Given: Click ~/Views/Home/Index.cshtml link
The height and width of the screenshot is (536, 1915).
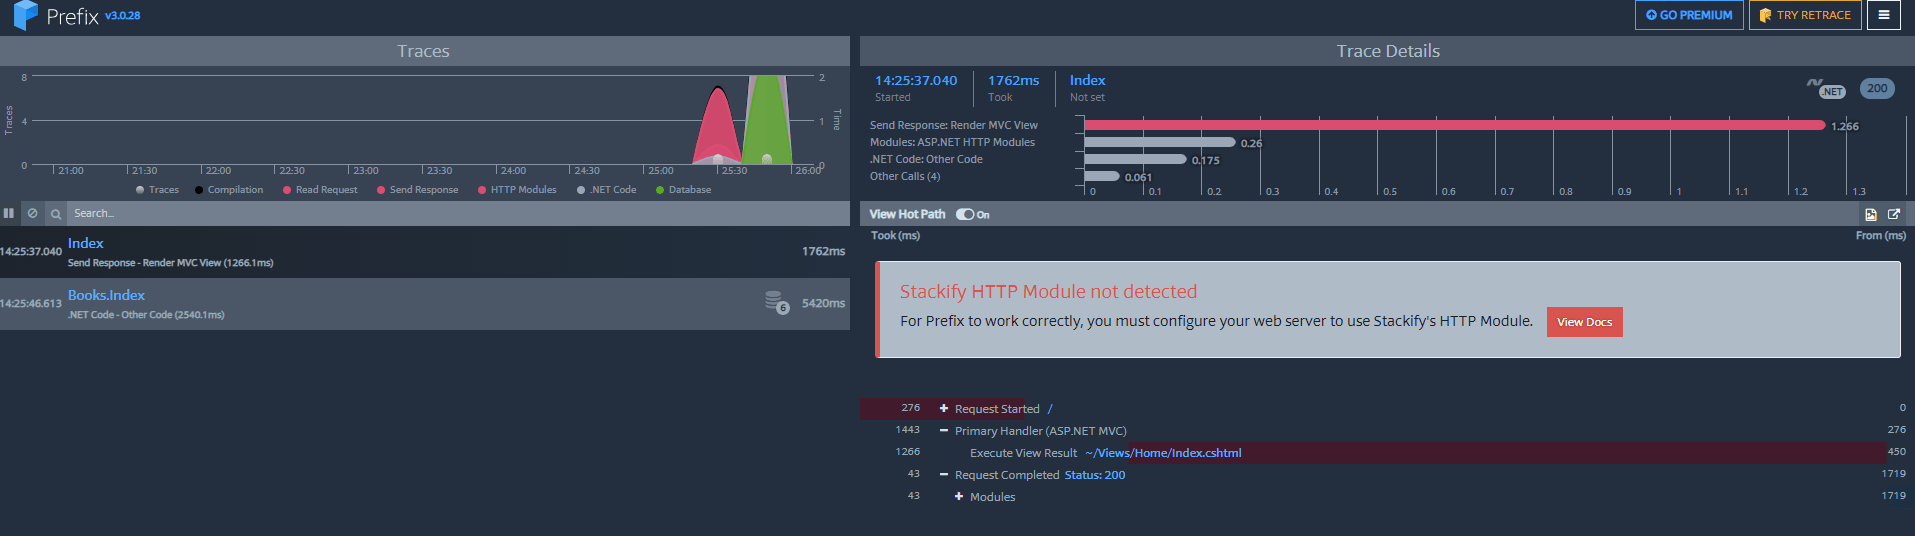Looking at the screenshot, I should point(1163,453).
